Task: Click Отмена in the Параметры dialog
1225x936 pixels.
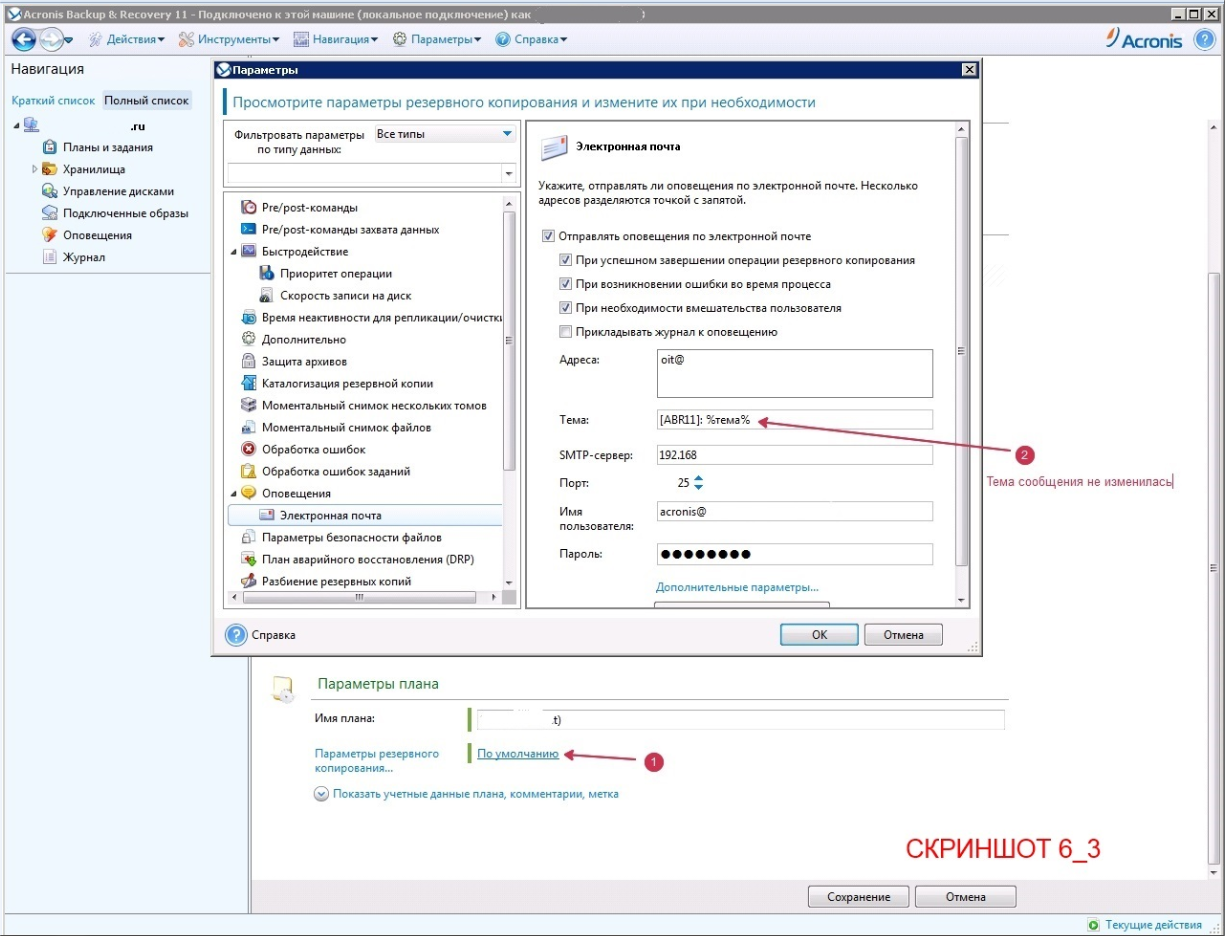Action: [904, 635]
